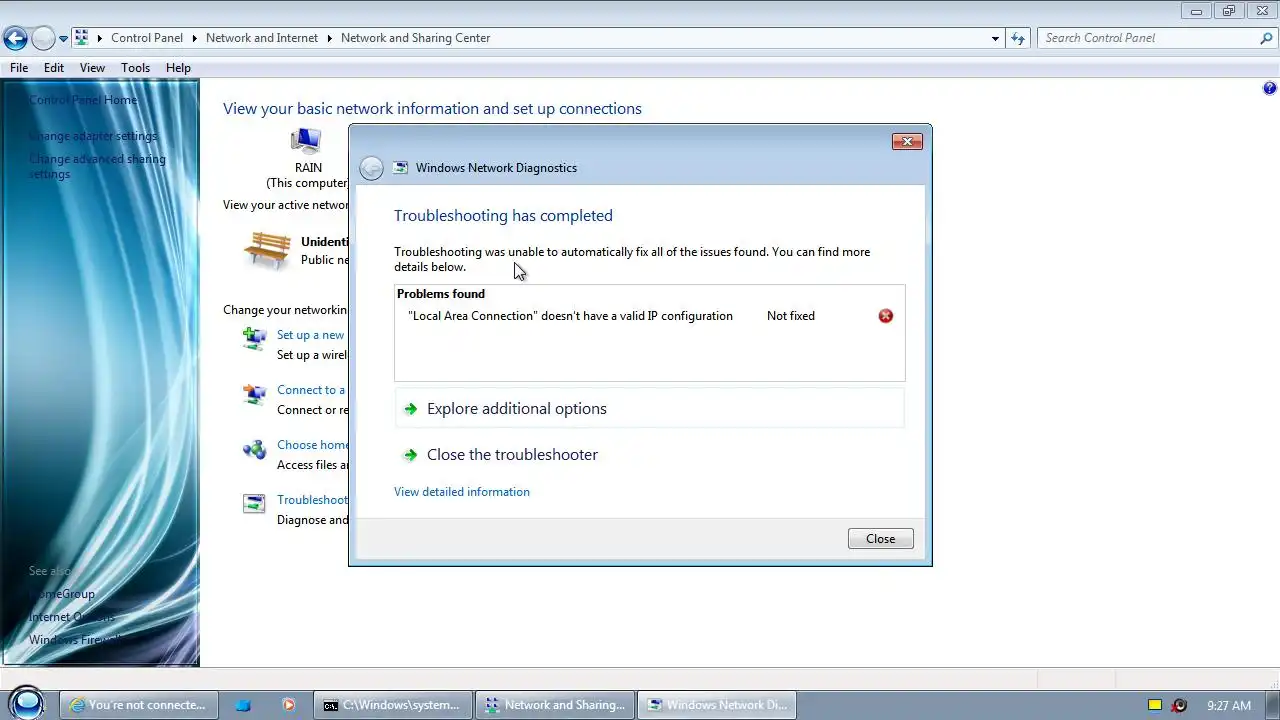
Task: Select Network and Sharing Center breadcrumb
Action: point(415,38)
